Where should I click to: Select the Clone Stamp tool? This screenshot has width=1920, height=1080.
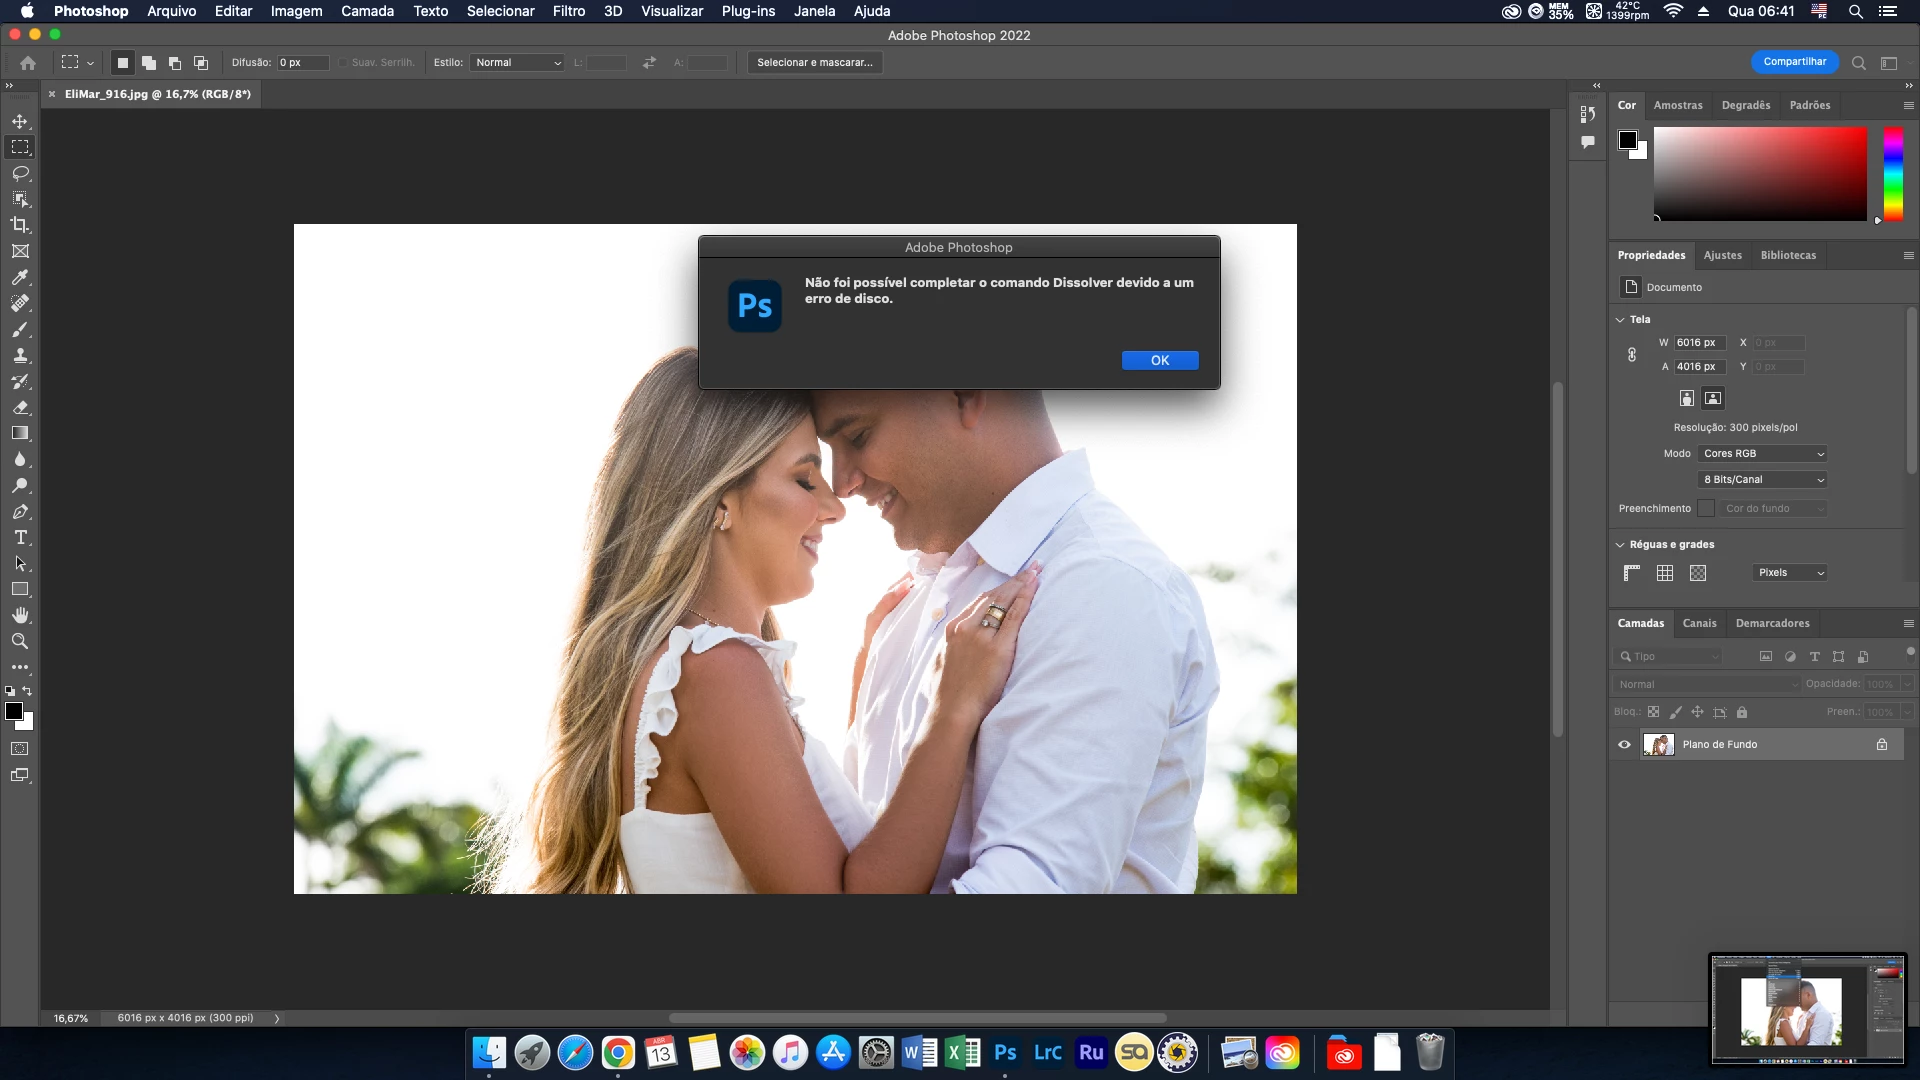(20, 355)
